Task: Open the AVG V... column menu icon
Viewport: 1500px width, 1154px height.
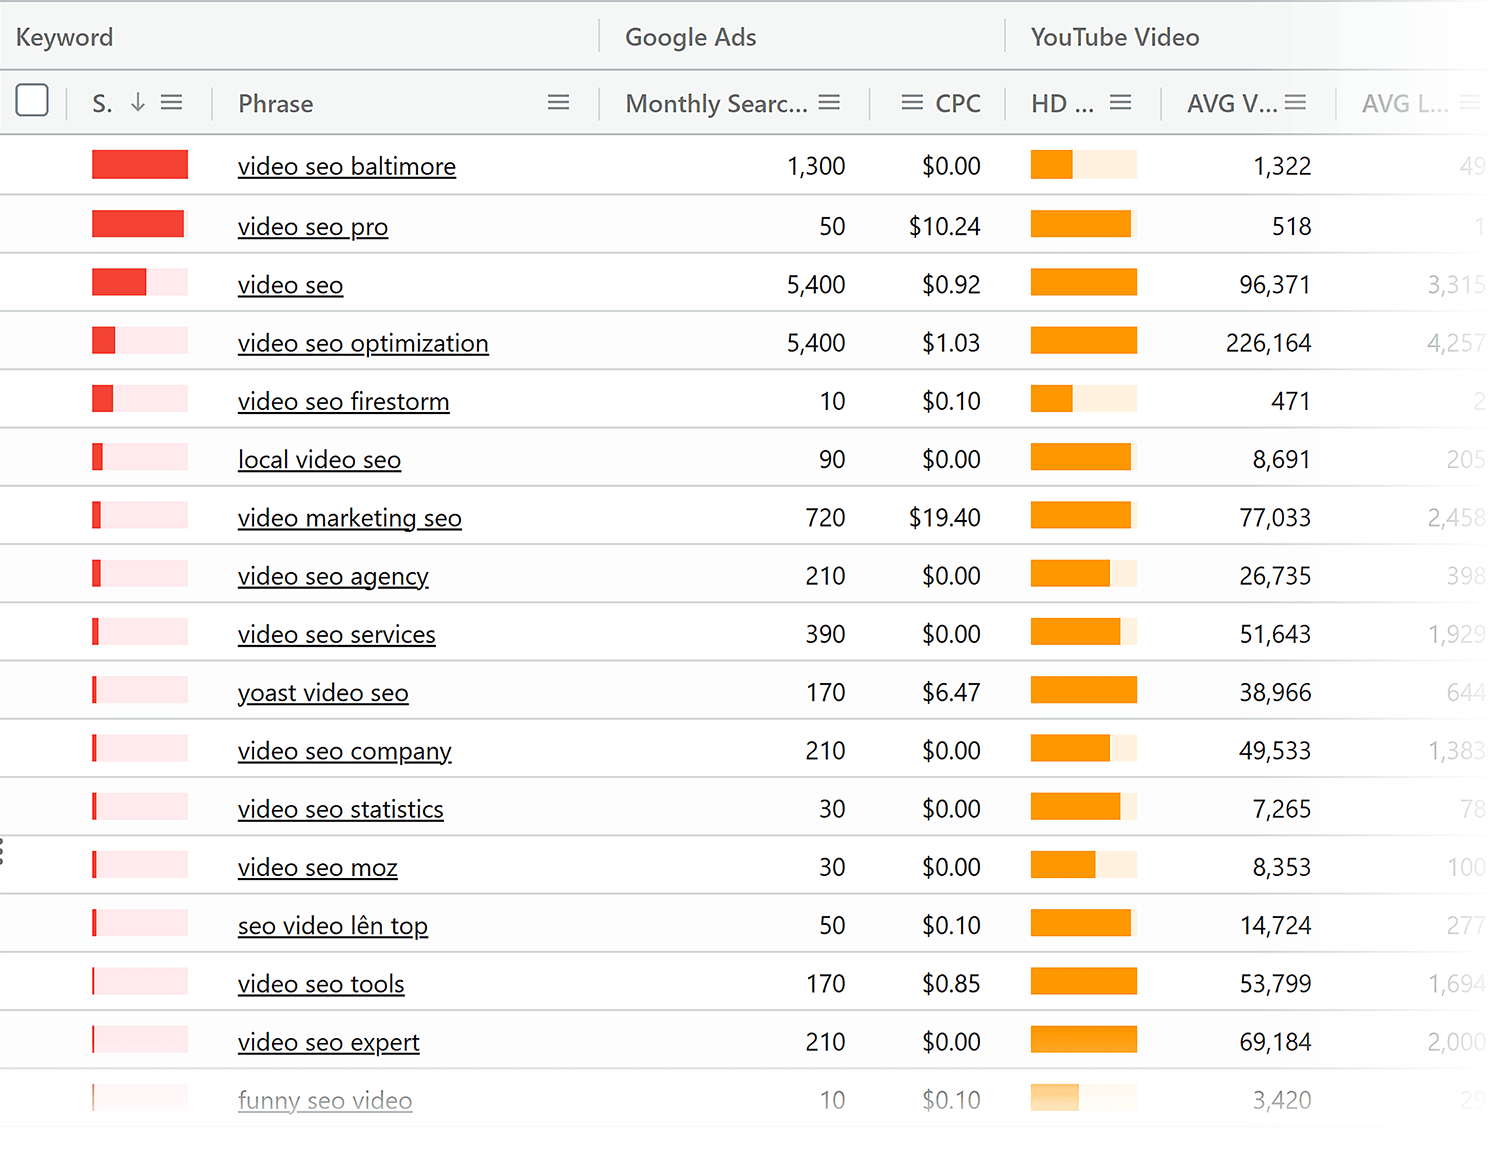Action: pyautogui.click(x=1296, y=103)
